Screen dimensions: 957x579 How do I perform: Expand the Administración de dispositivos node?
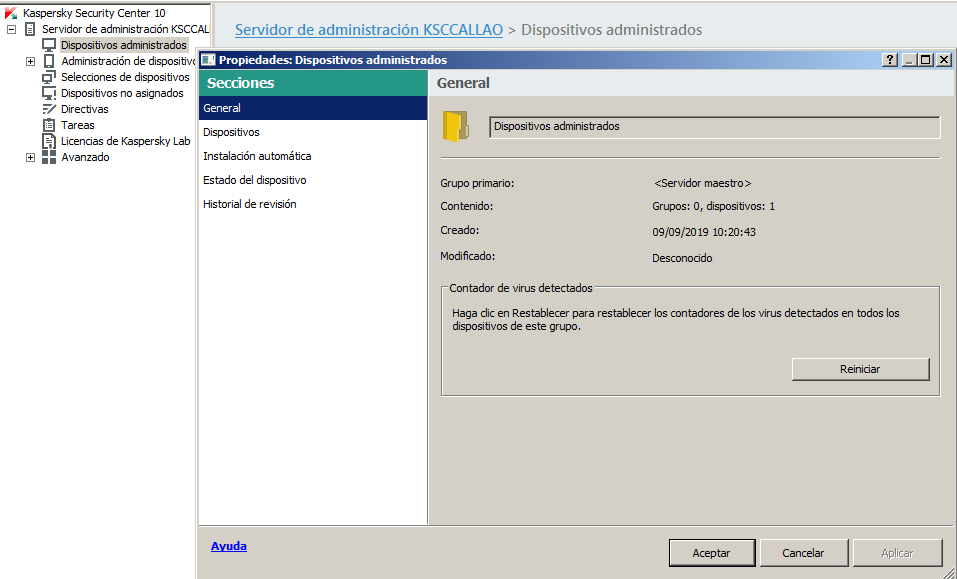(x=31, y=62)
